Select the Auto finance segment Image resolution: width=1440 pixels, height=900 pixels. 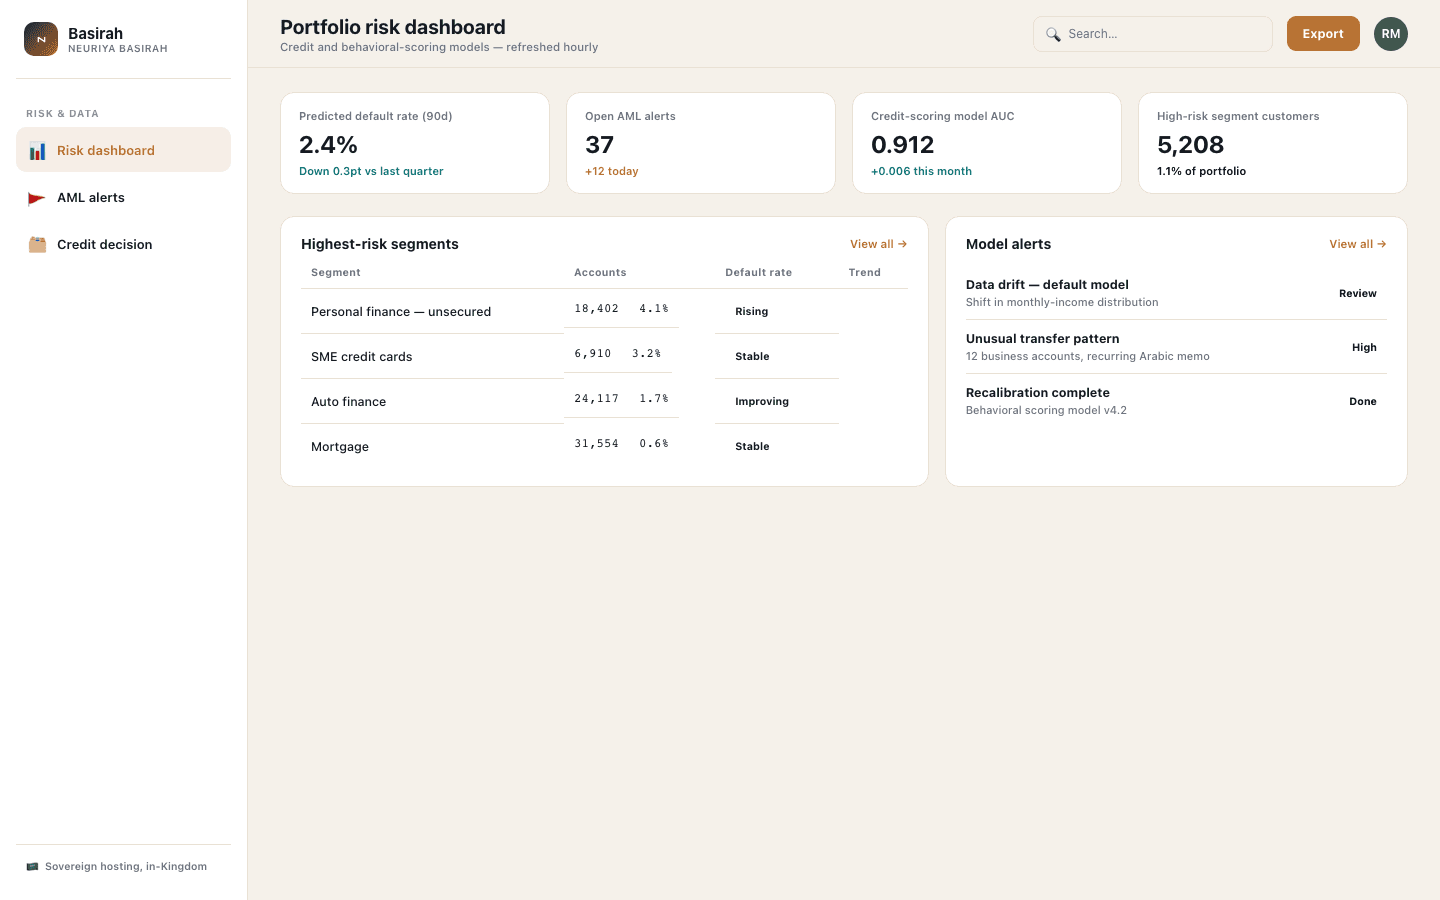click(604, 401)
